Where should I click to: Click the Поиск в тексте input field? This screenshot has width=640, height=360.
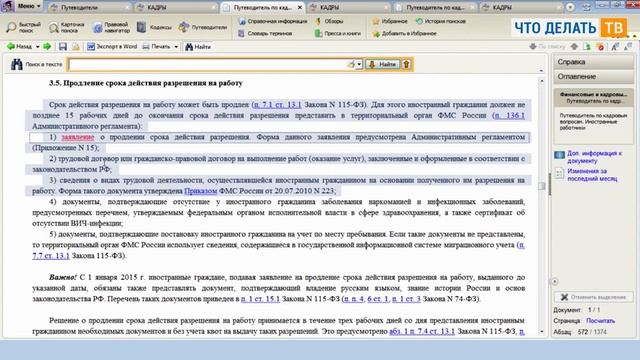point(207,64)
